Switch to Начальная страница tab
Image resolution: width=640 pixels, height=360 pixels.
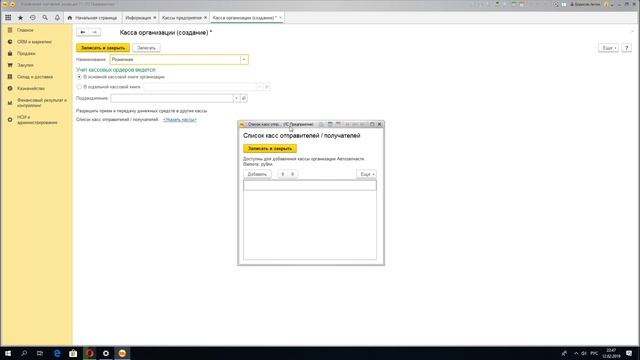click(x=93, y=18)
